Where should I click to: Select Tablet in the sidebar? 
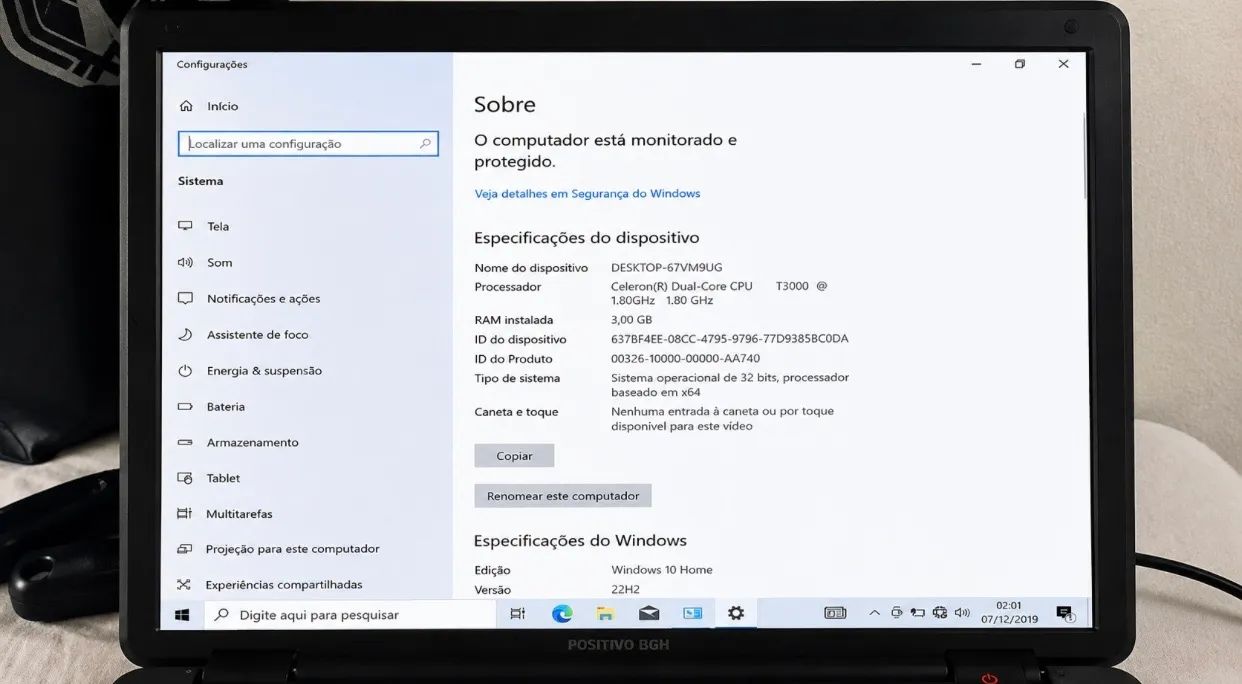click(x=223, y=478)
